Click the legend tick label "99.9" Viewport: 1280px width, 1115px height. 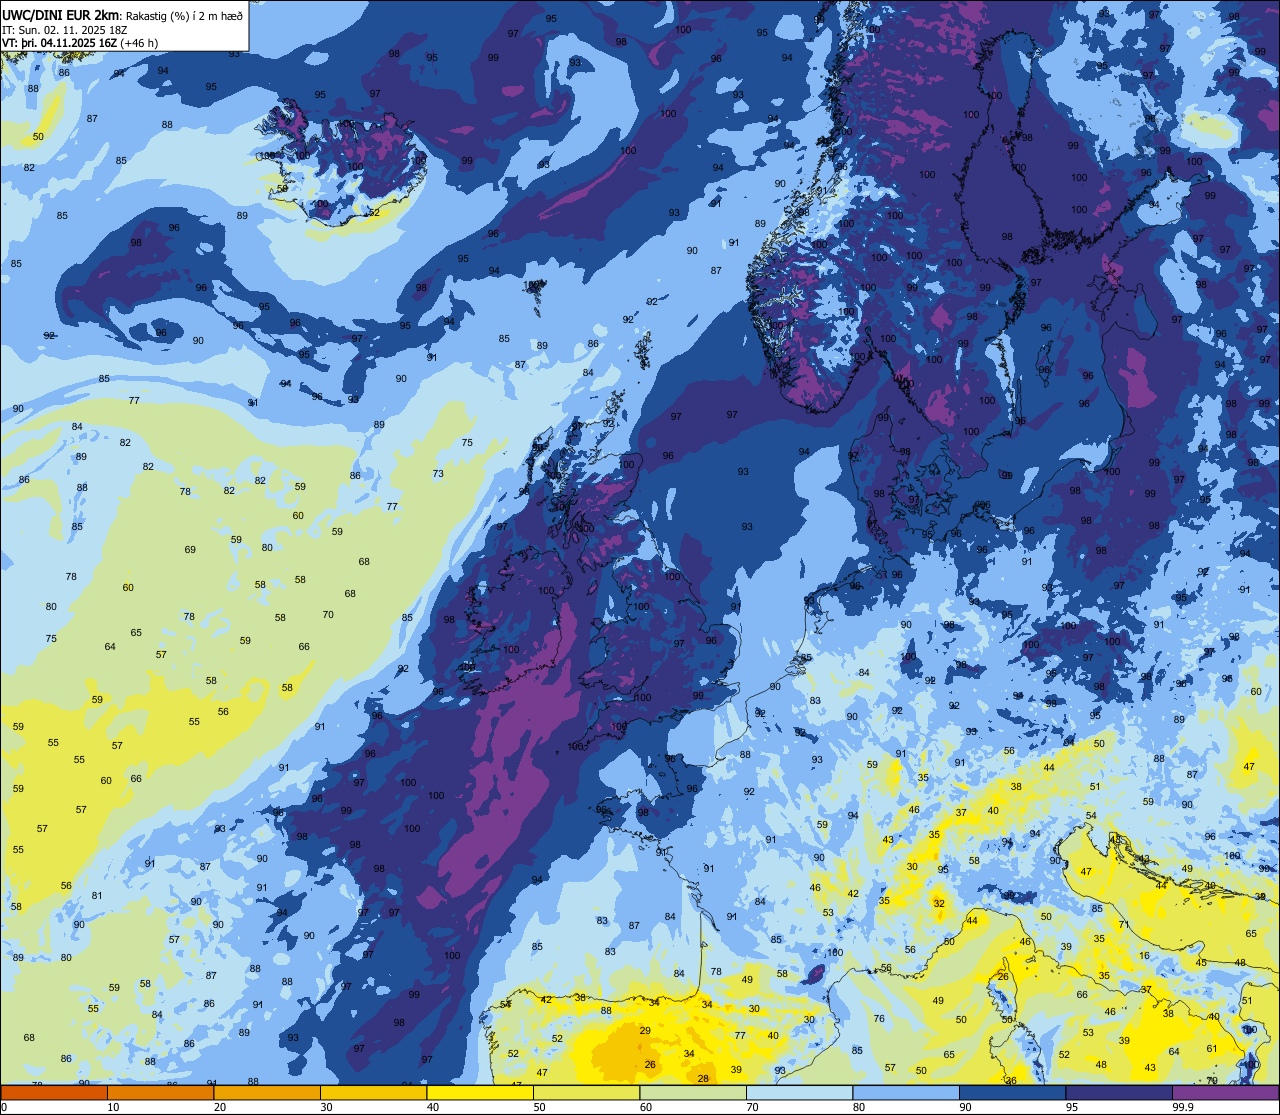pos(1183,1107)
